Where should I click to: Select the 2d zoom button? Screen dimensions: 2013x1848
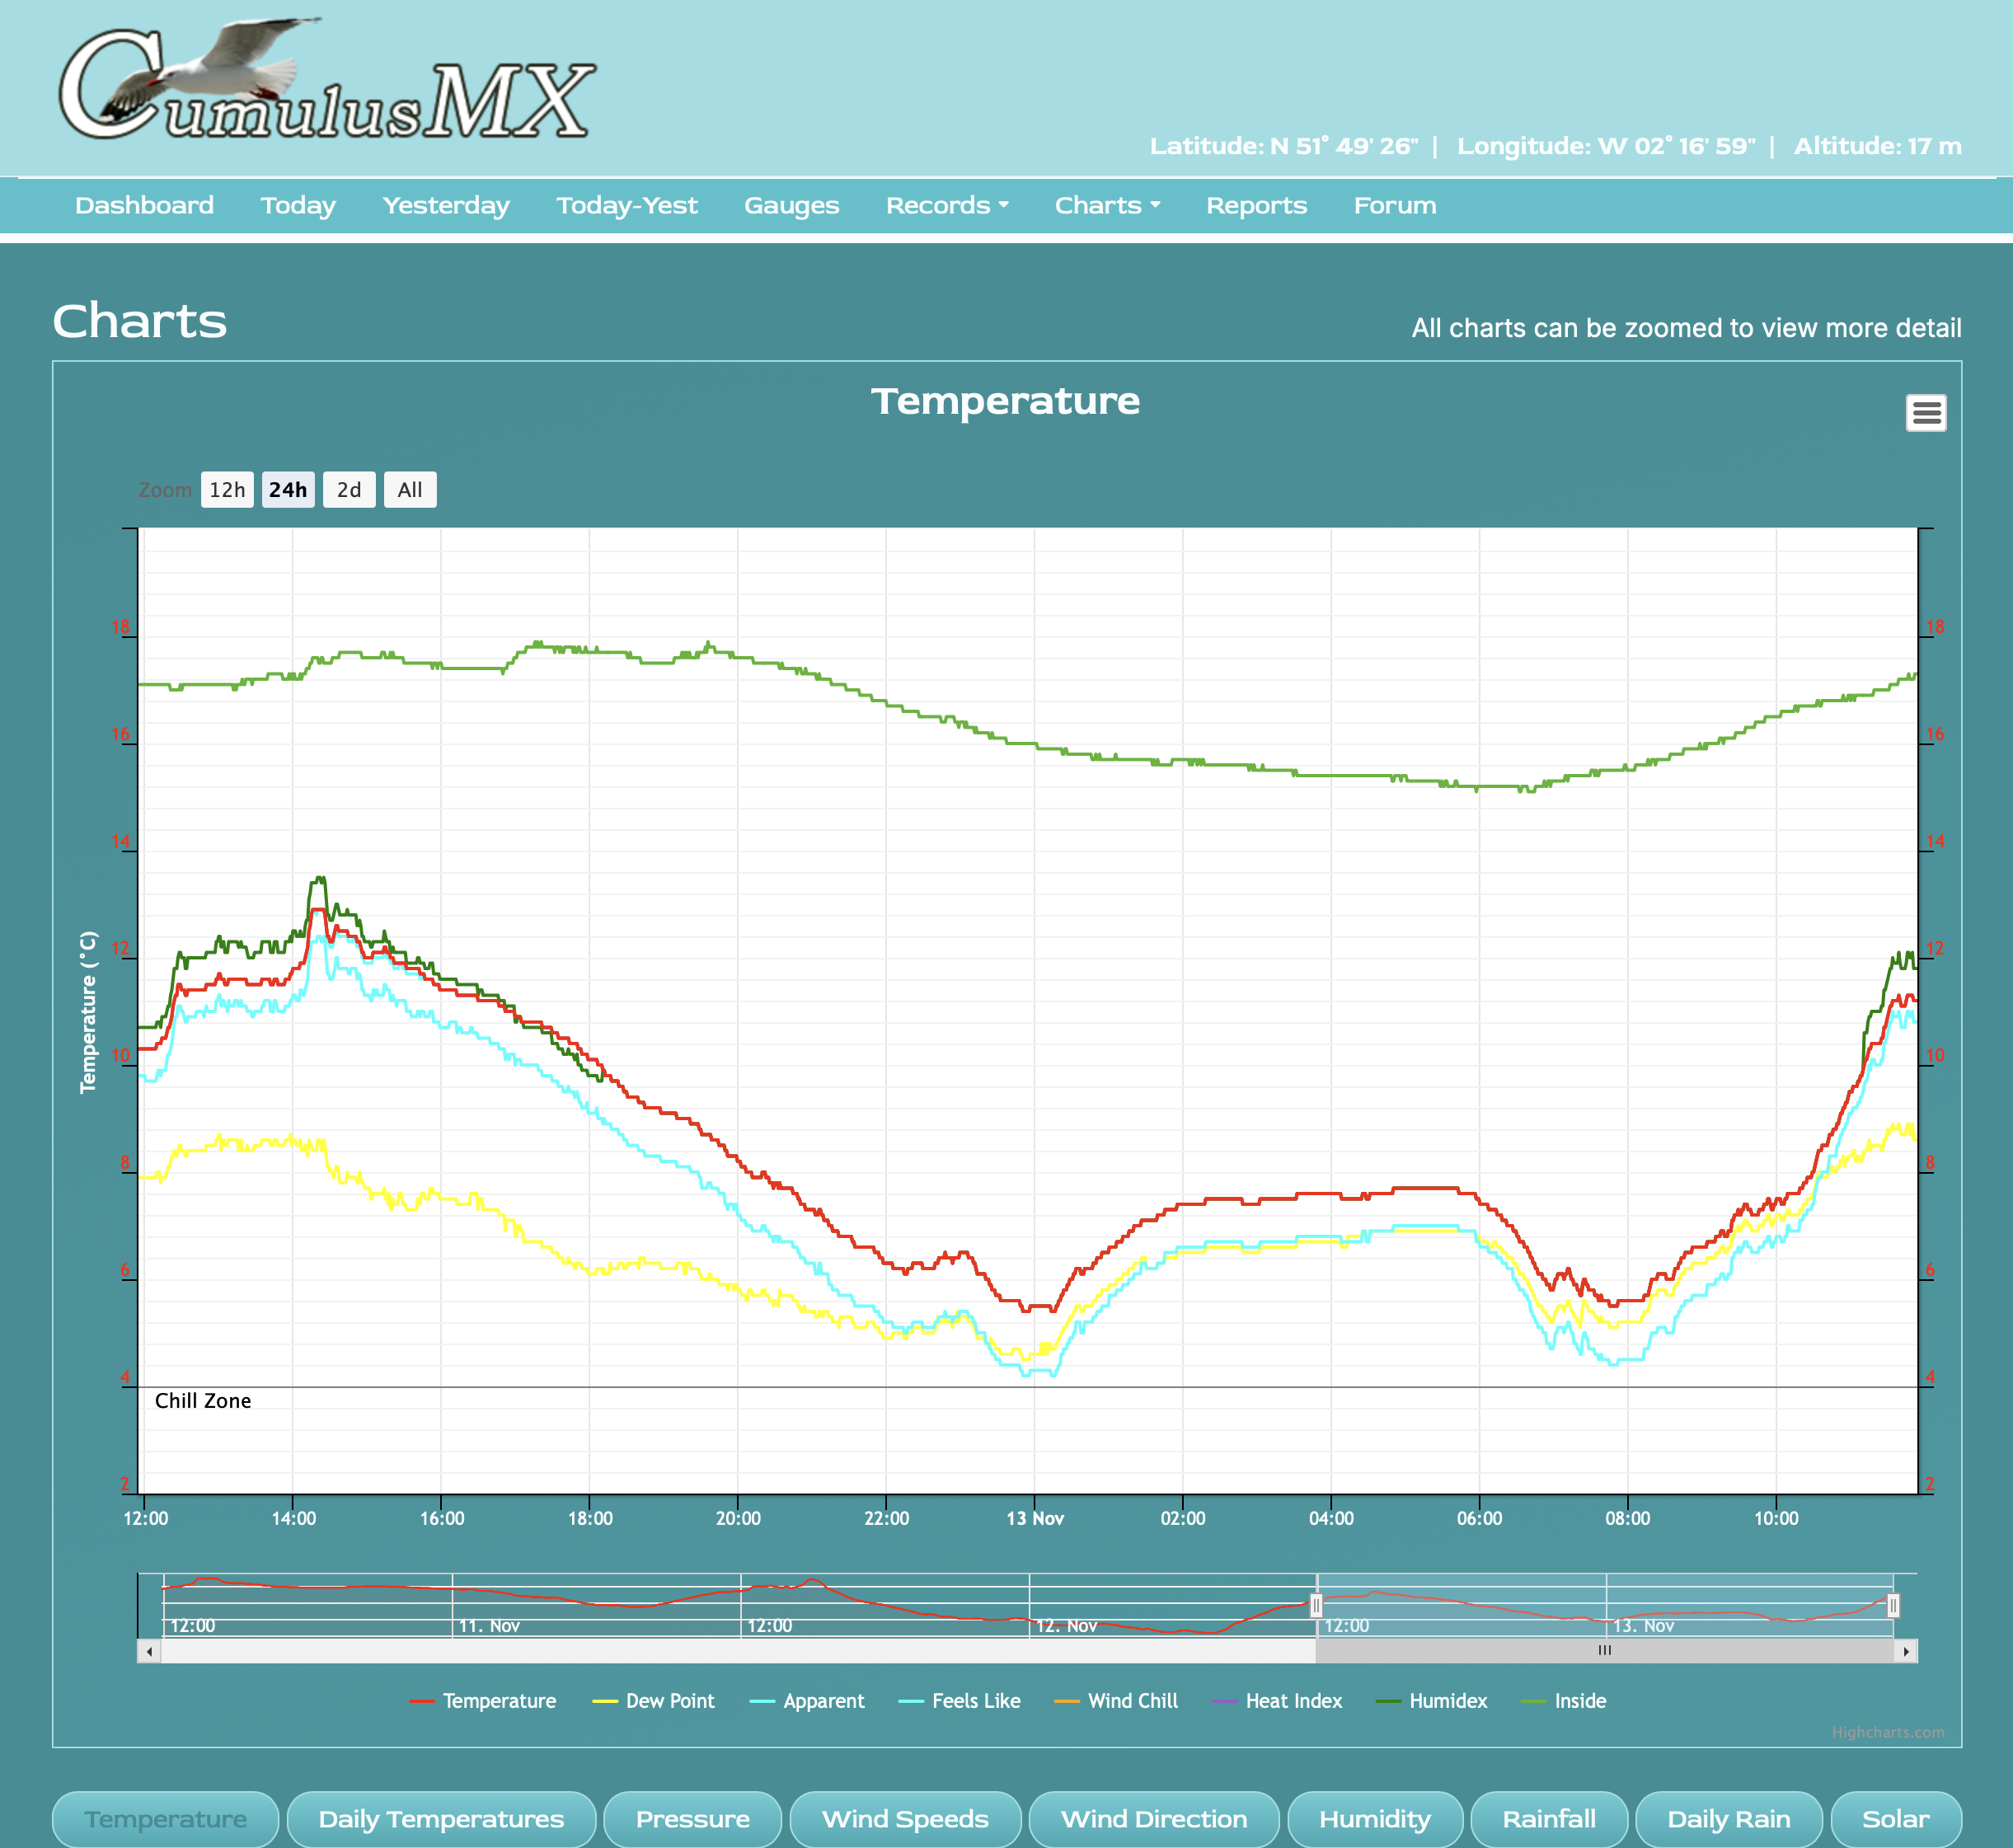click(x=348, y=490)
